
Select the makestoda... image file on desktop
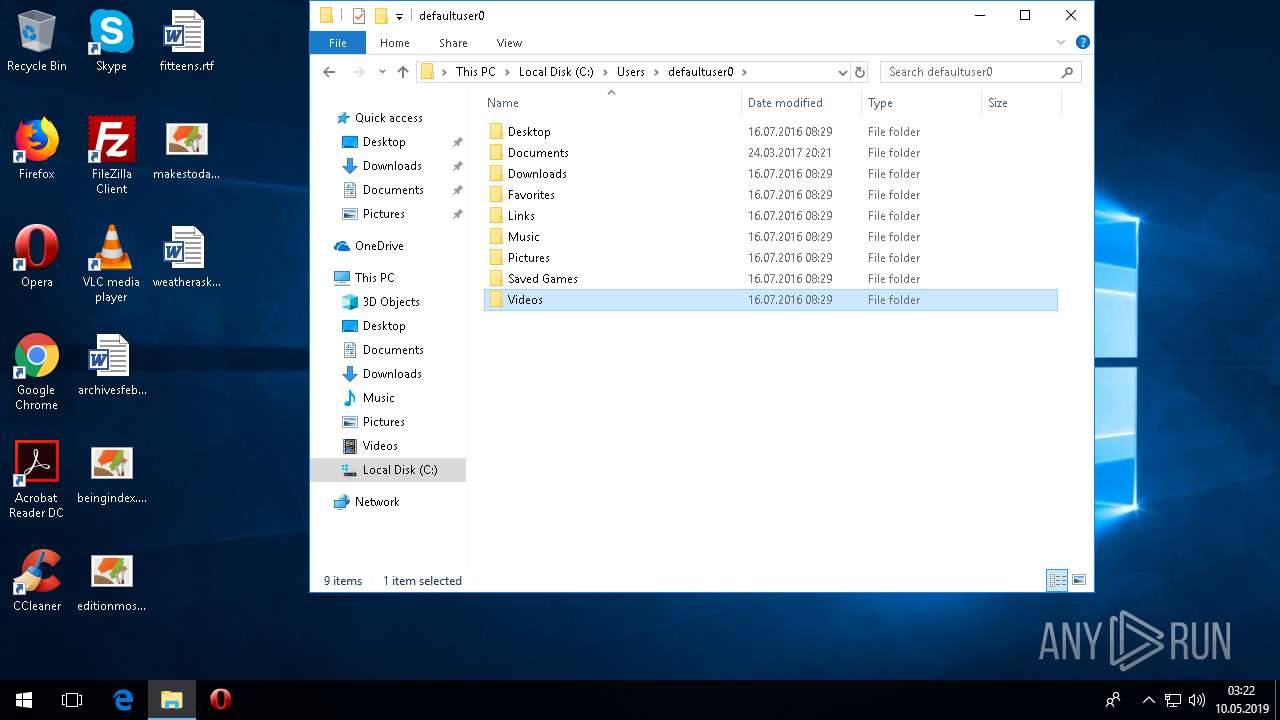click(186, 150)
